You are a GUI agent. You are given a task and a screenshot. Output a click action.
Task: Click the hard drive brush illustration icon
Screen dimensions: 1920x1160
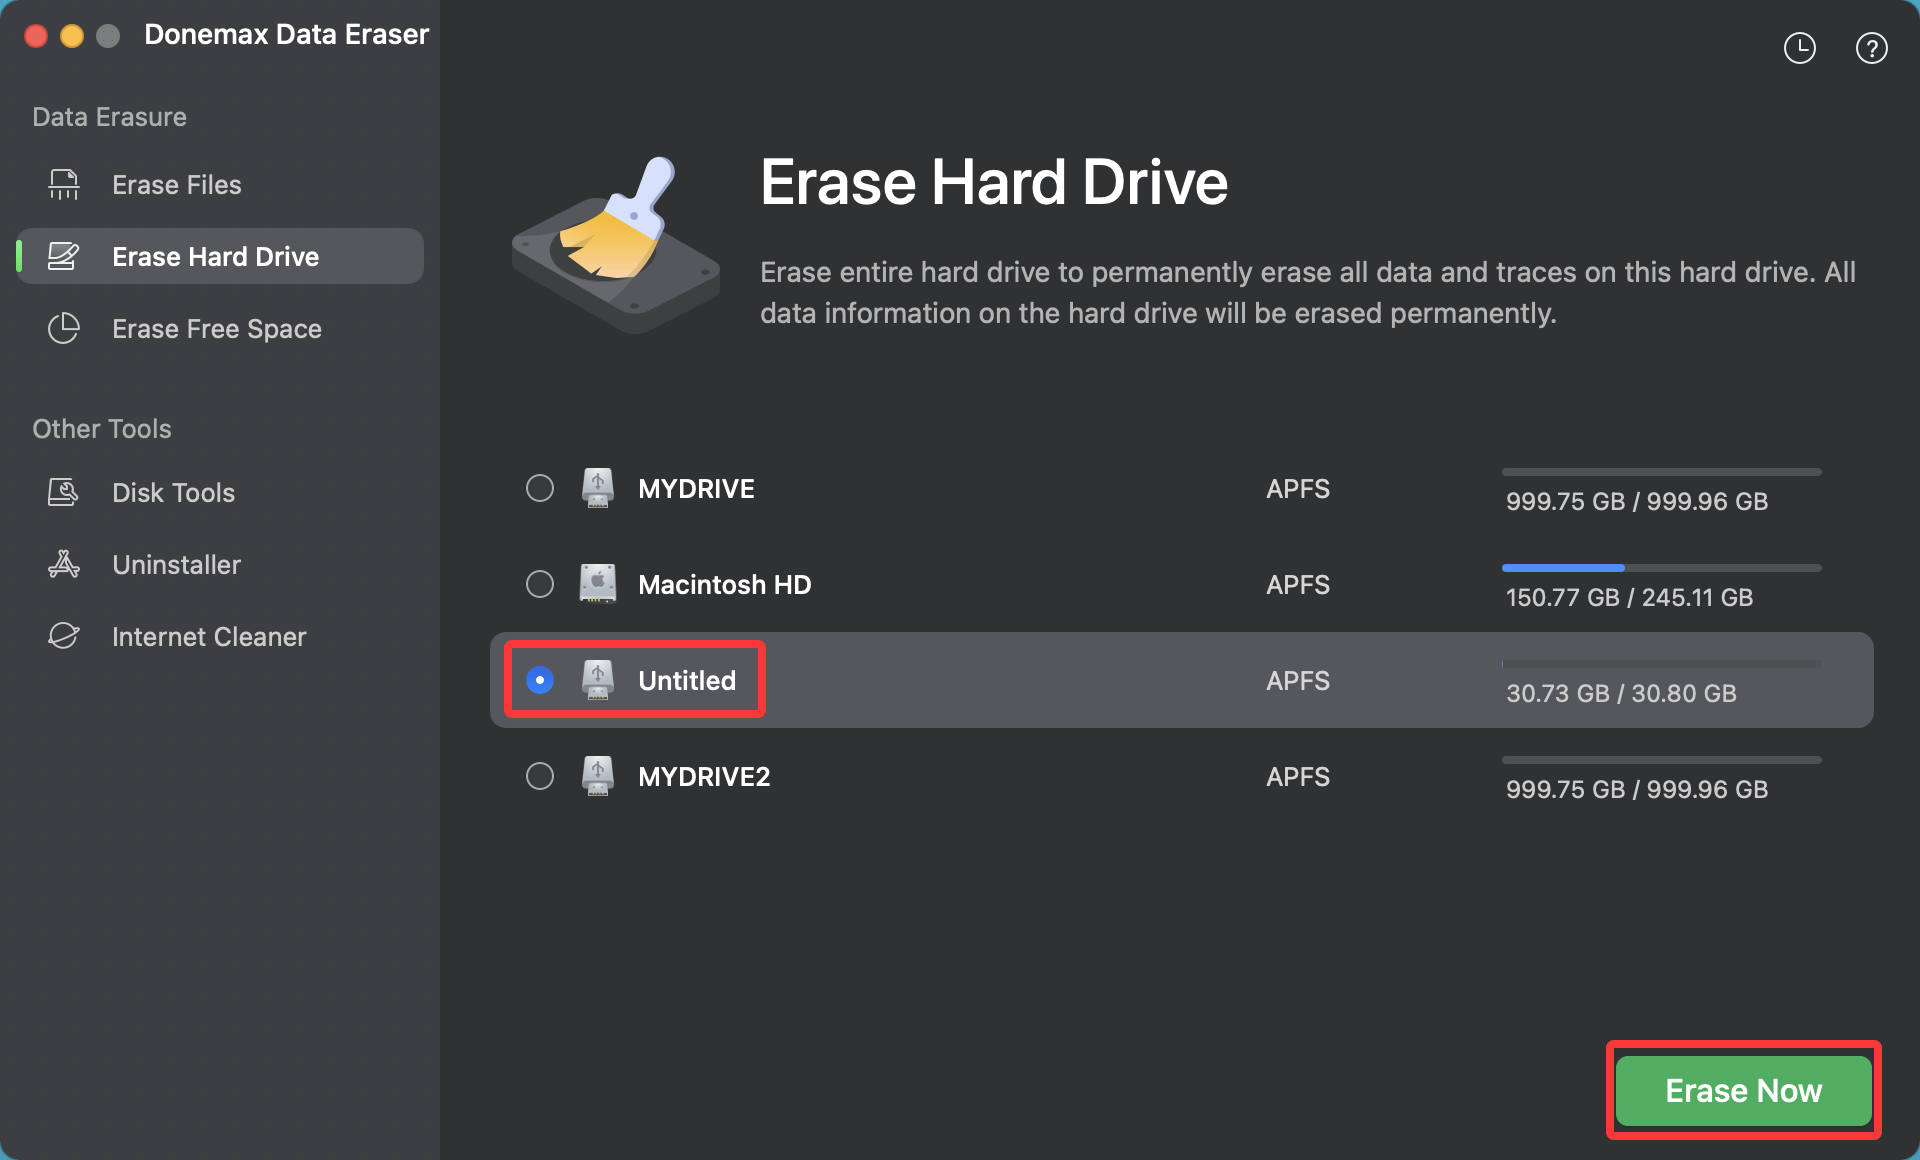[x=614, y=247]
